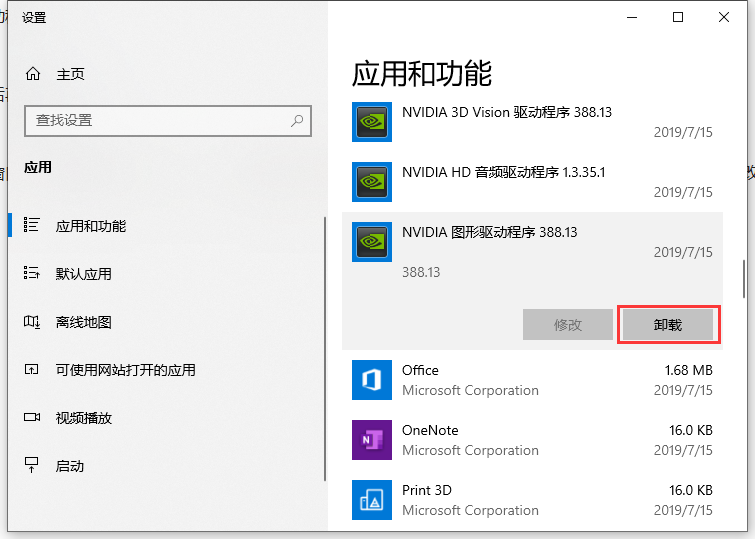
Task: Click the 启动 startup icon
Action: click(x=32, y=465)
